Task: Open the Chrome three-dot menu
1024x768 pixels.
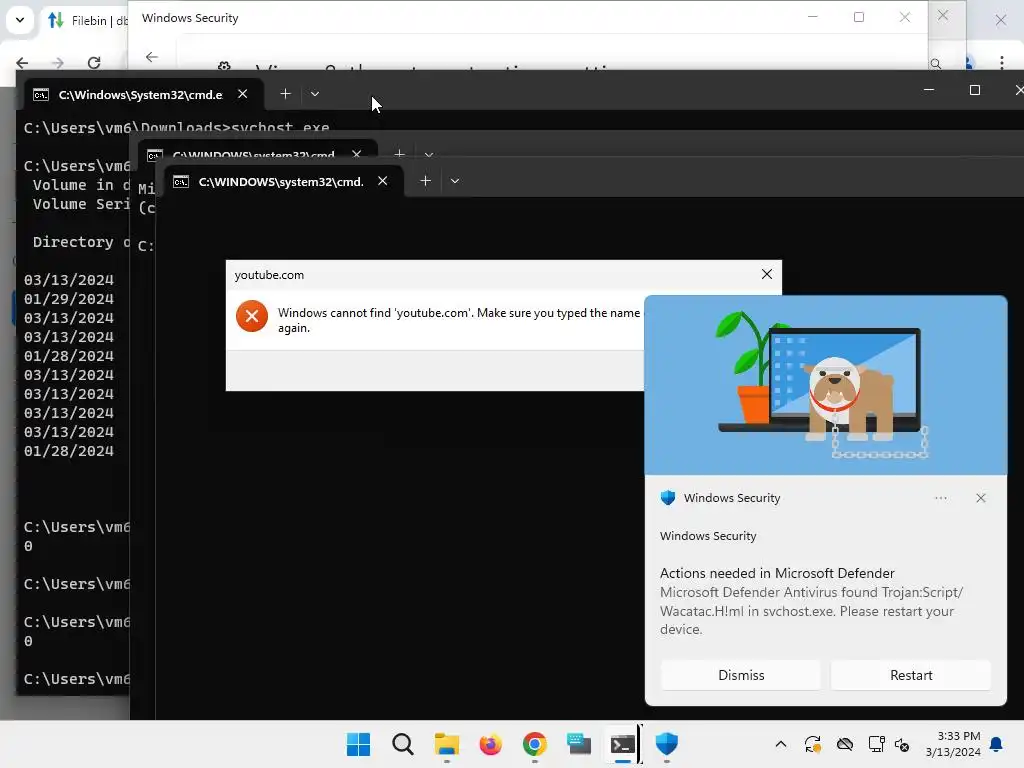Action: [1001, 63]
